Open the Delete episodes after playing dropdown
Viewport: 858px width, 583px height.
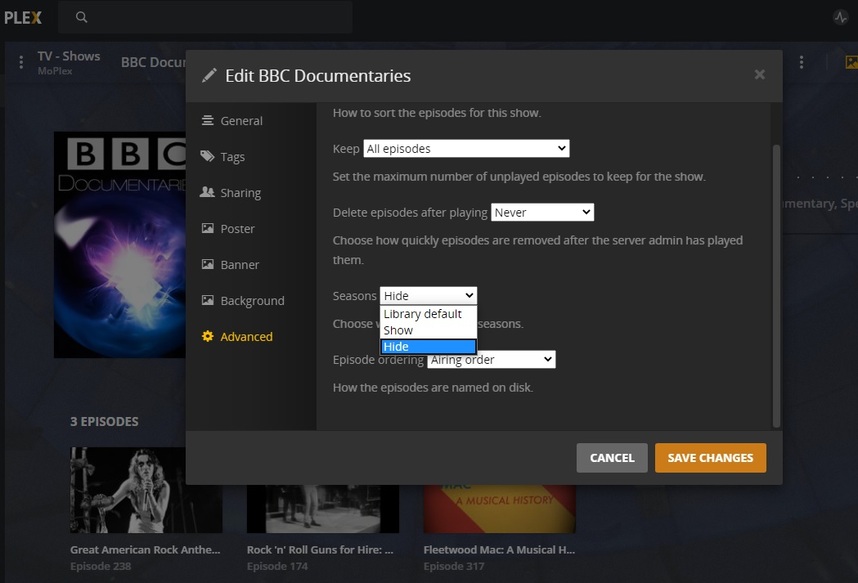point(542,212)
